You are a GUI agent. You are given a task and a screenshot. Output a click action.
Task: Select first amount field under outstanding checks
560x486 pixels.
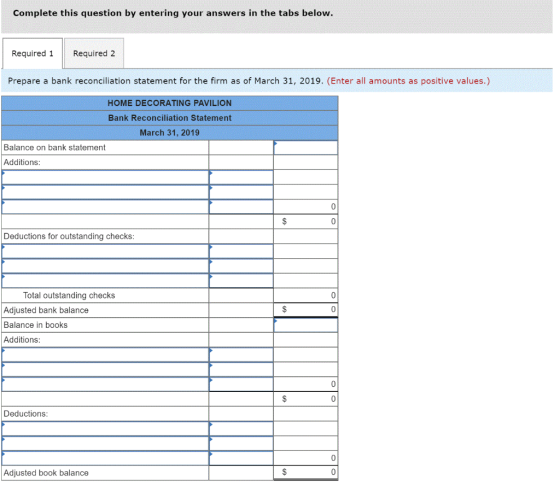click(x=241, y=251)
